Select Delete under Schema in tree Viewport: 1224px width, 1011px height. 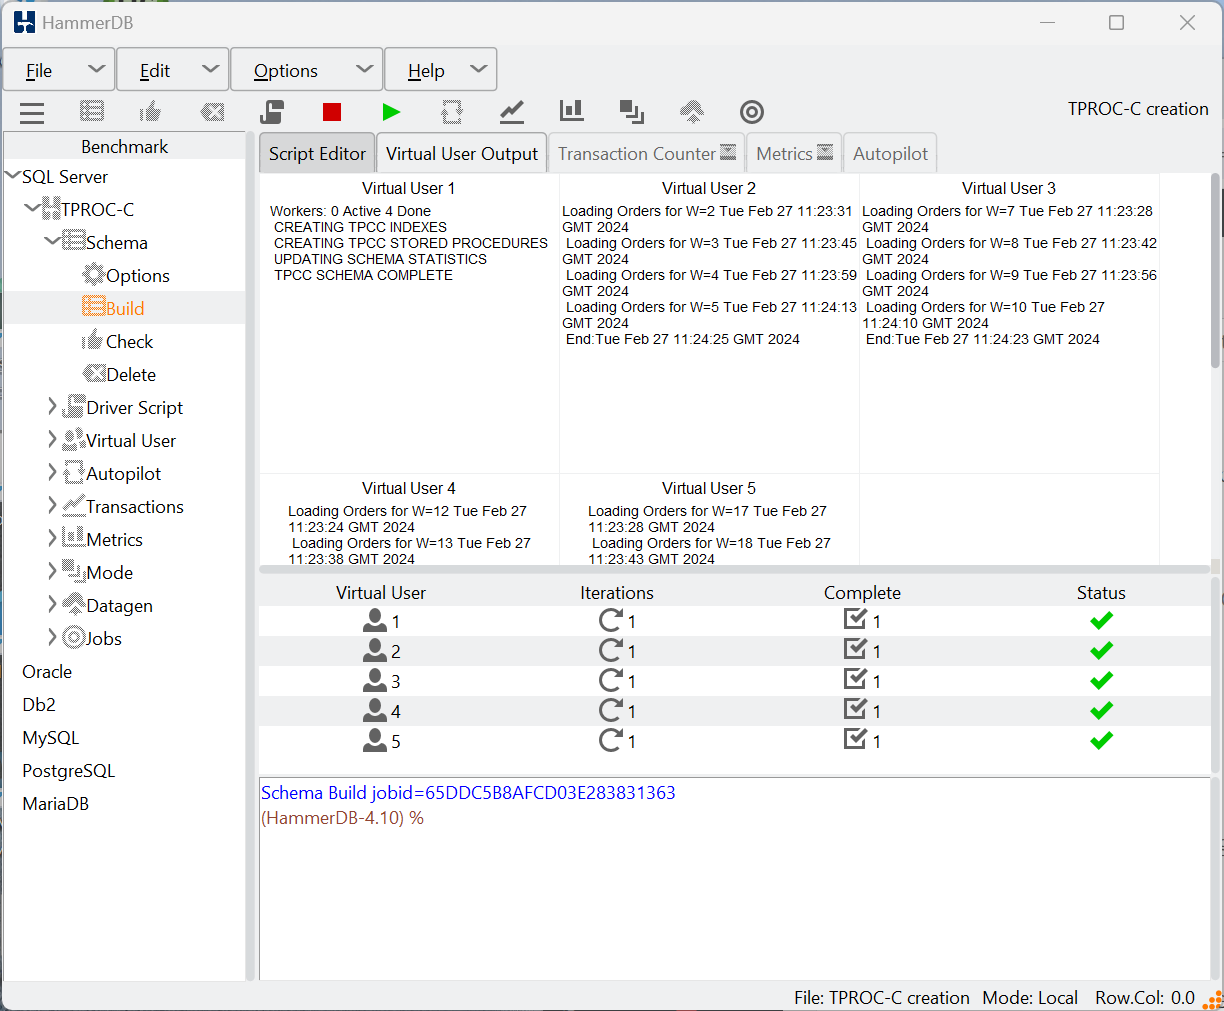(x=131, y=374)
